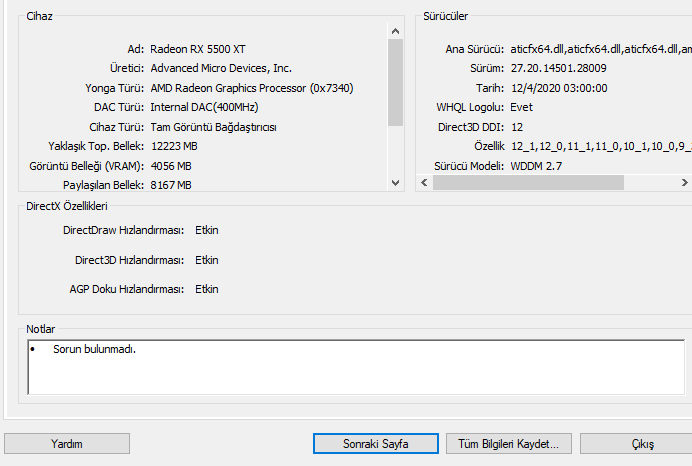The width and height of the screenshot is (692, 466).
Task: Click Tüm Bilgileri Kaydet button
Action: coord(508,443)
